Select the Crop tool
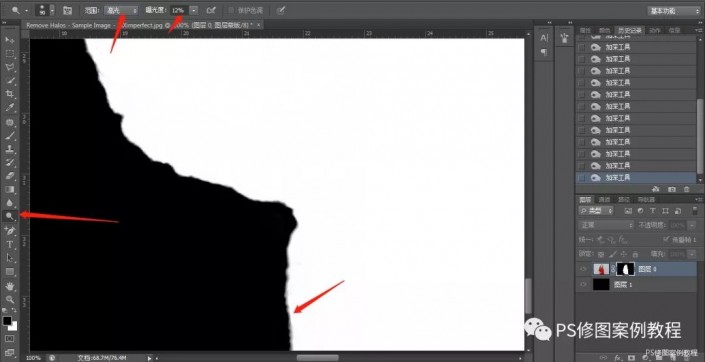Viewport: 705px width, 362px height. 9,94
